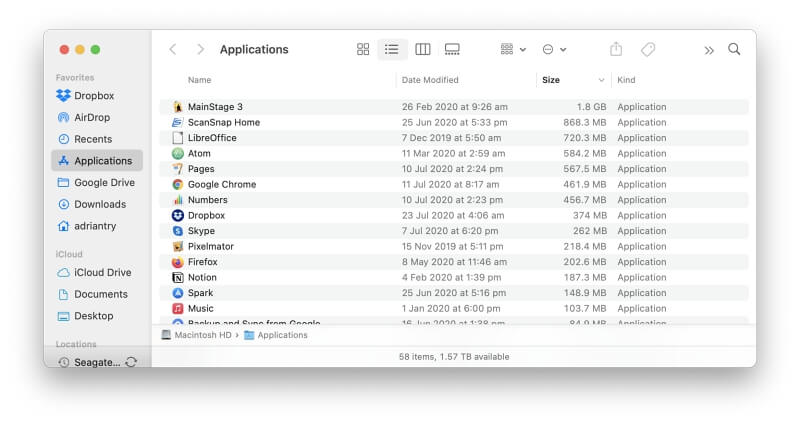
Task: Click the "7 Jul 2020 at 6:20 pm" date
Action: tap(449, 231)
